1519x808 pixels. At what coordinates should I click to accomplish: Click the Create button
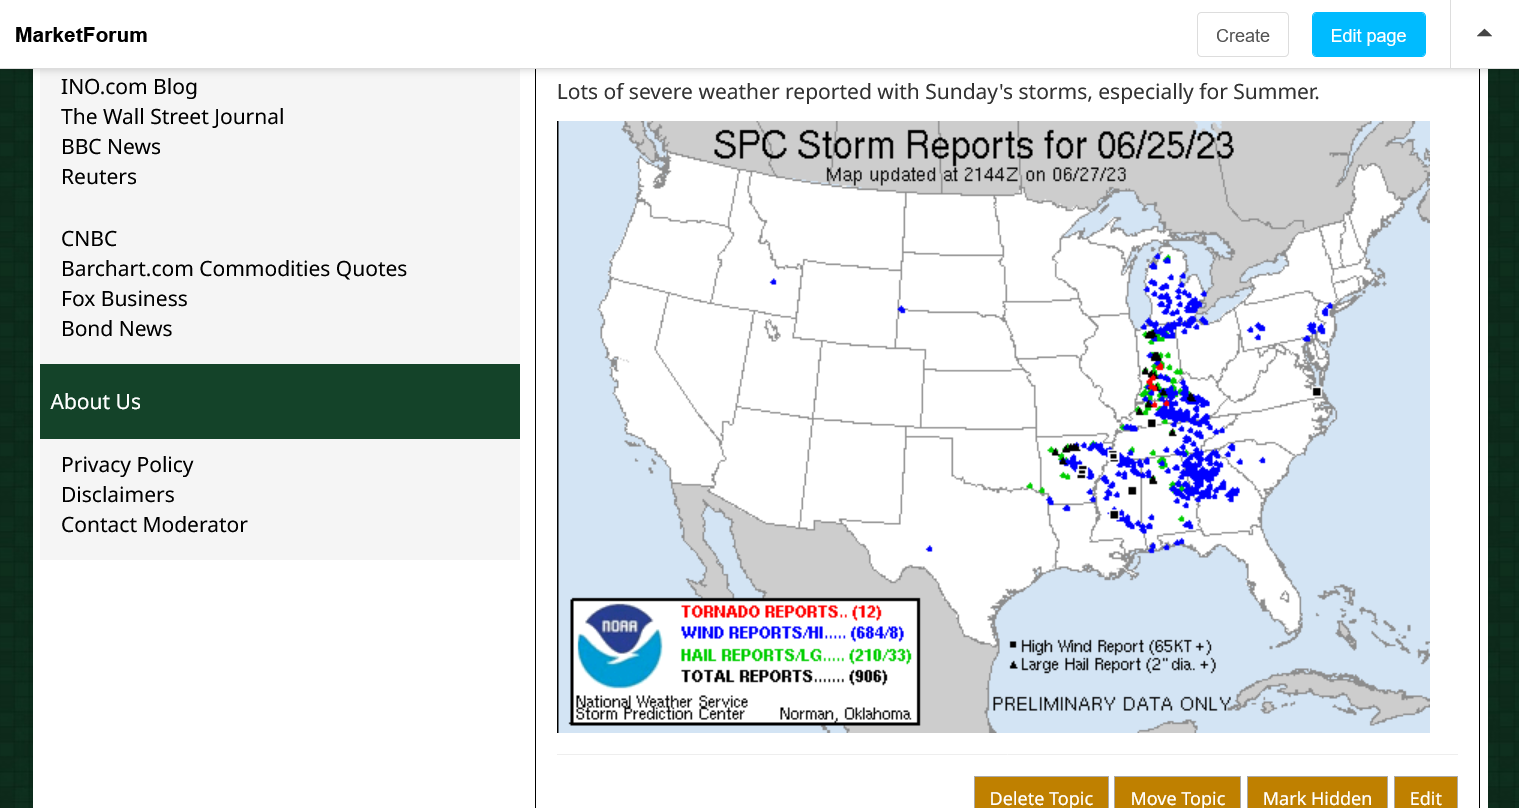(1243, 35)
